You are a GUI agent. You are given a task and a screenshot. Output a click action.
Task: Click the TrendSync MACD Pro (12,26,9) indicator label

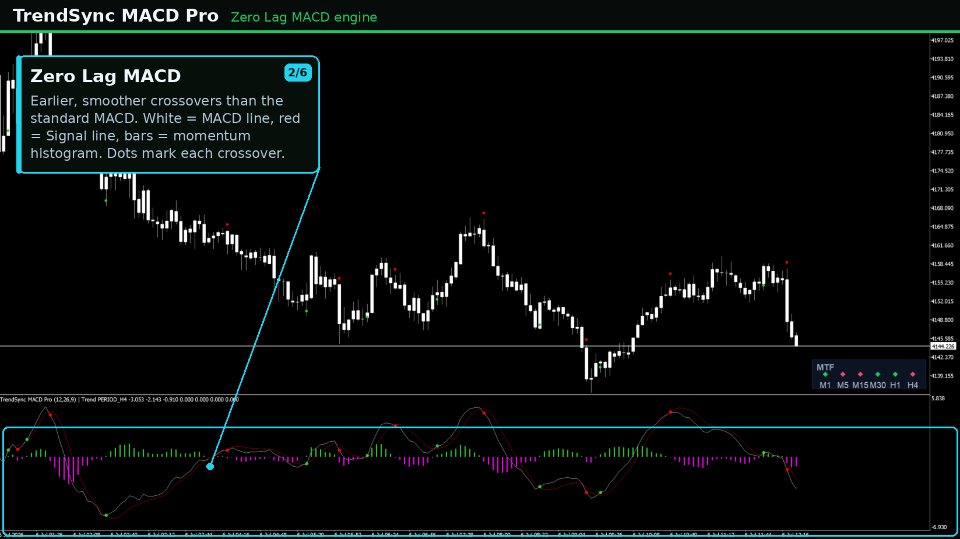pos(38,399)
